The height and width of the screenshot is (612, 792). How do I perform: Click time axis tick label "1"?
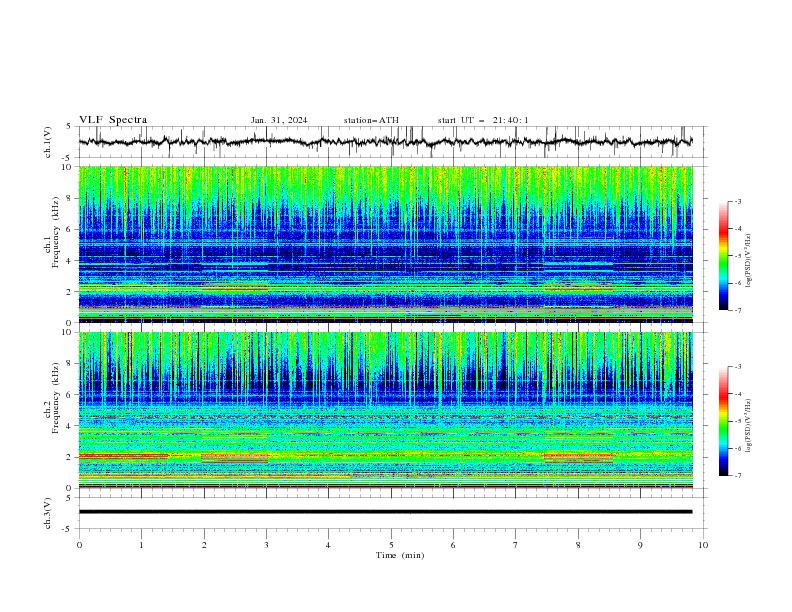click(x=141, y=545)
